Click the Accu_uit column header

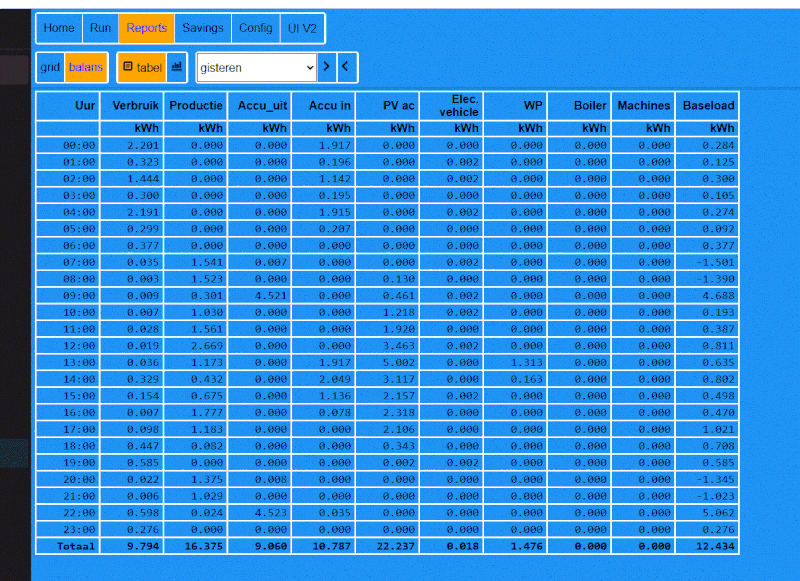tap(260, 106)
